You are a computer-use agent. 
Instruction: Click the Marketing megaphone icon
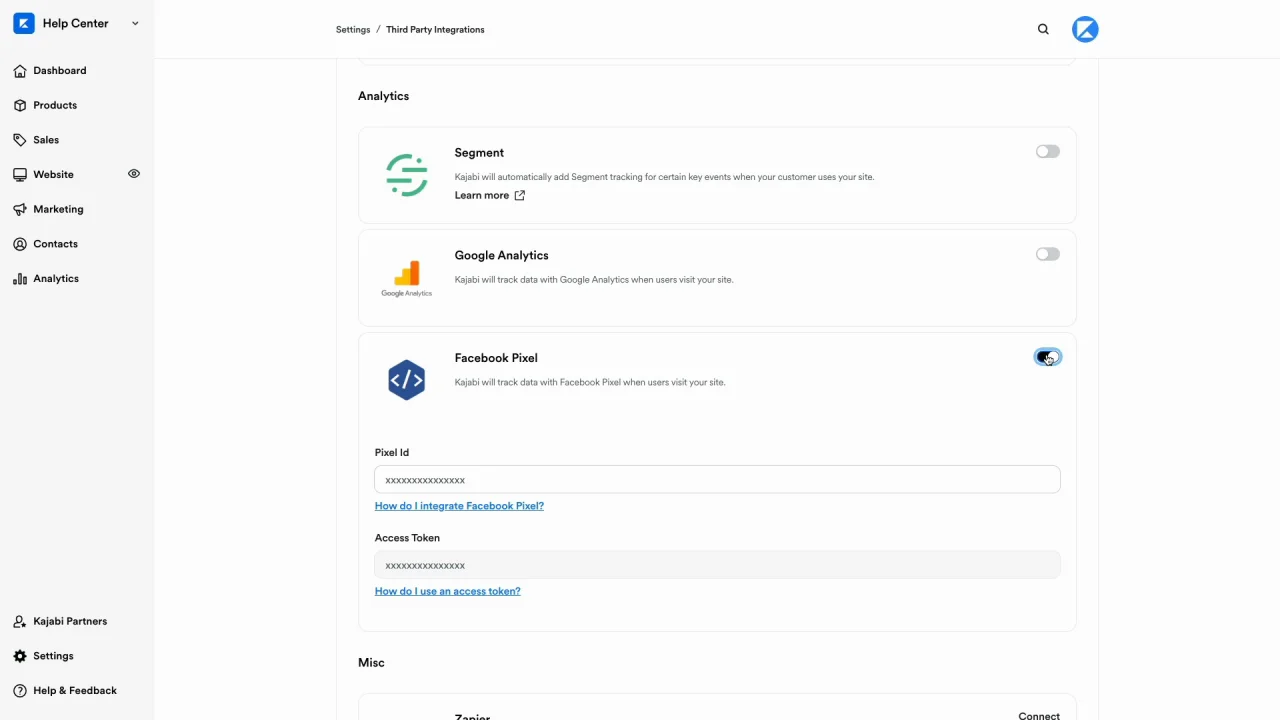pos(20,209)
